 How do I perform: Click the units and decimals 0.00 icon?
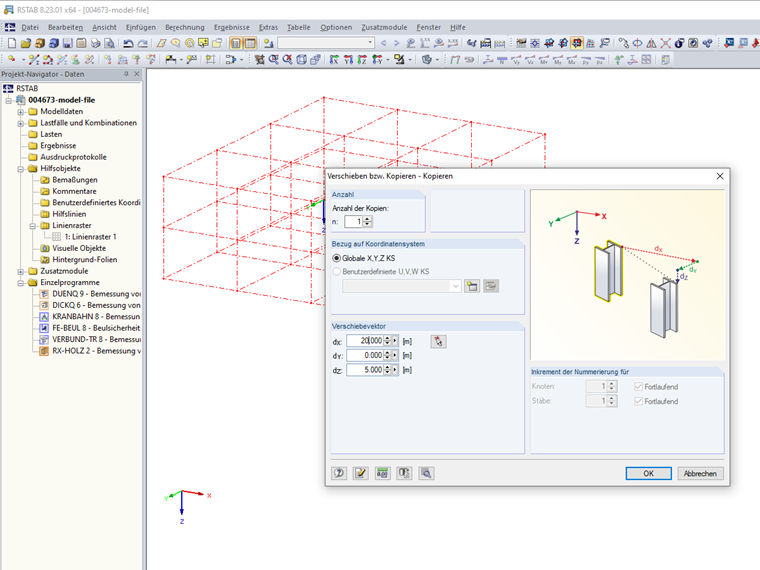382,473
